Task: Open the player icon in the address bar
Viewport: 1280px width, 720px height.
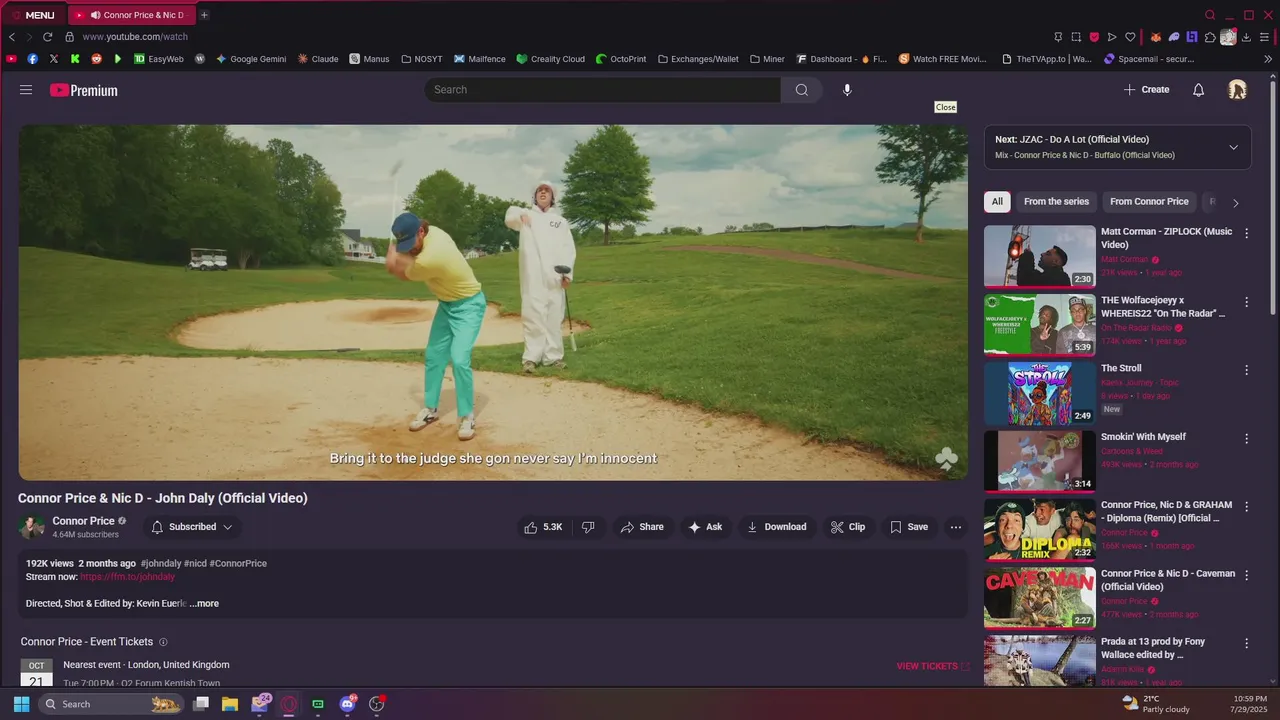Action: (x=1112, y=37)
